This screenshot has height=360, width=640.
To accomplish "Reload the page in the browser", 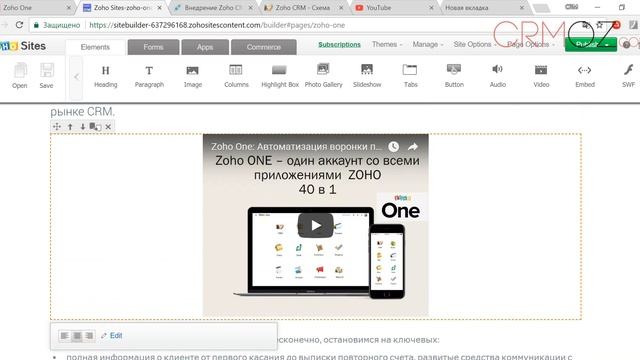I will click(19, 25).
